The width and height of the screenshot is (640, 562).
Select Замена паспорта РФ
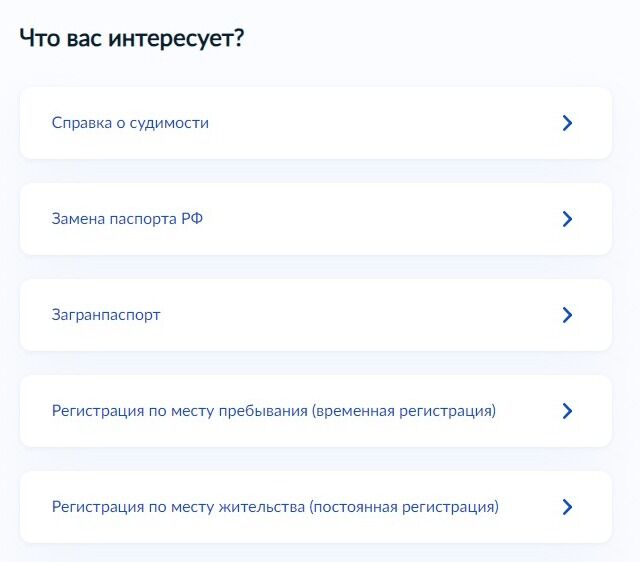(316, 219)
